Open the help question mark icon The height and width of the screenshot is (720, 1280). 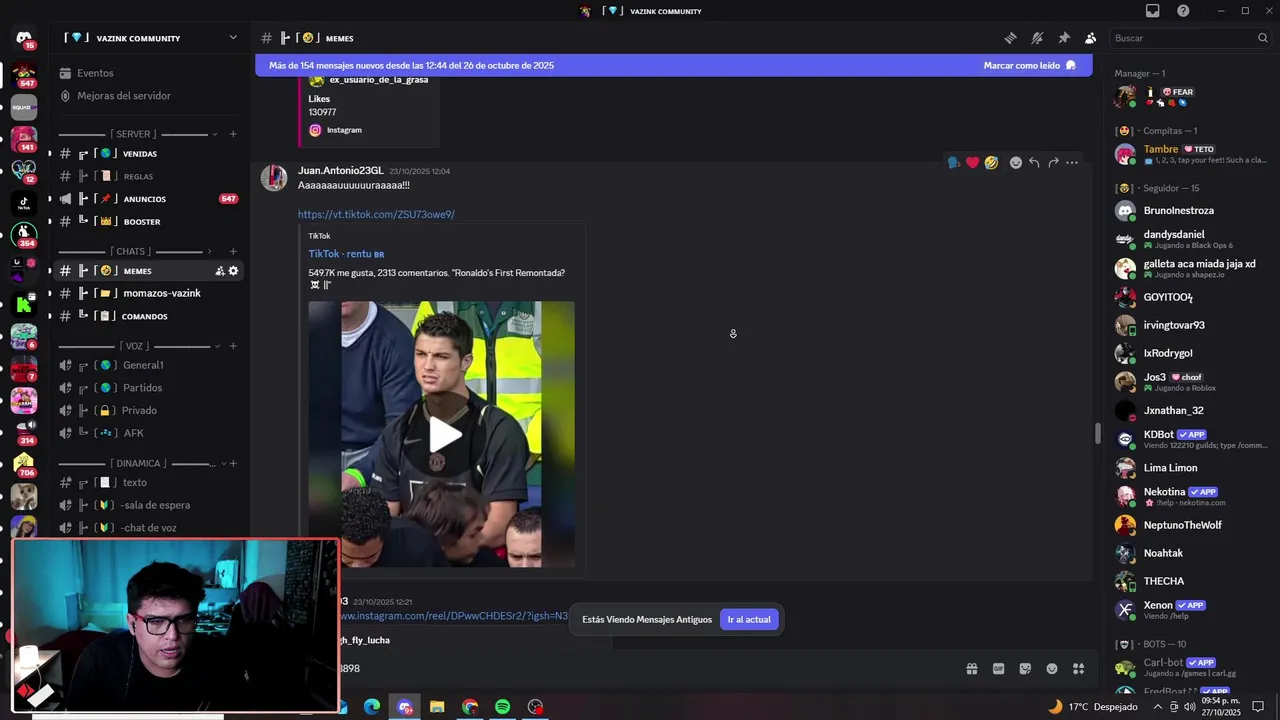1183,11
